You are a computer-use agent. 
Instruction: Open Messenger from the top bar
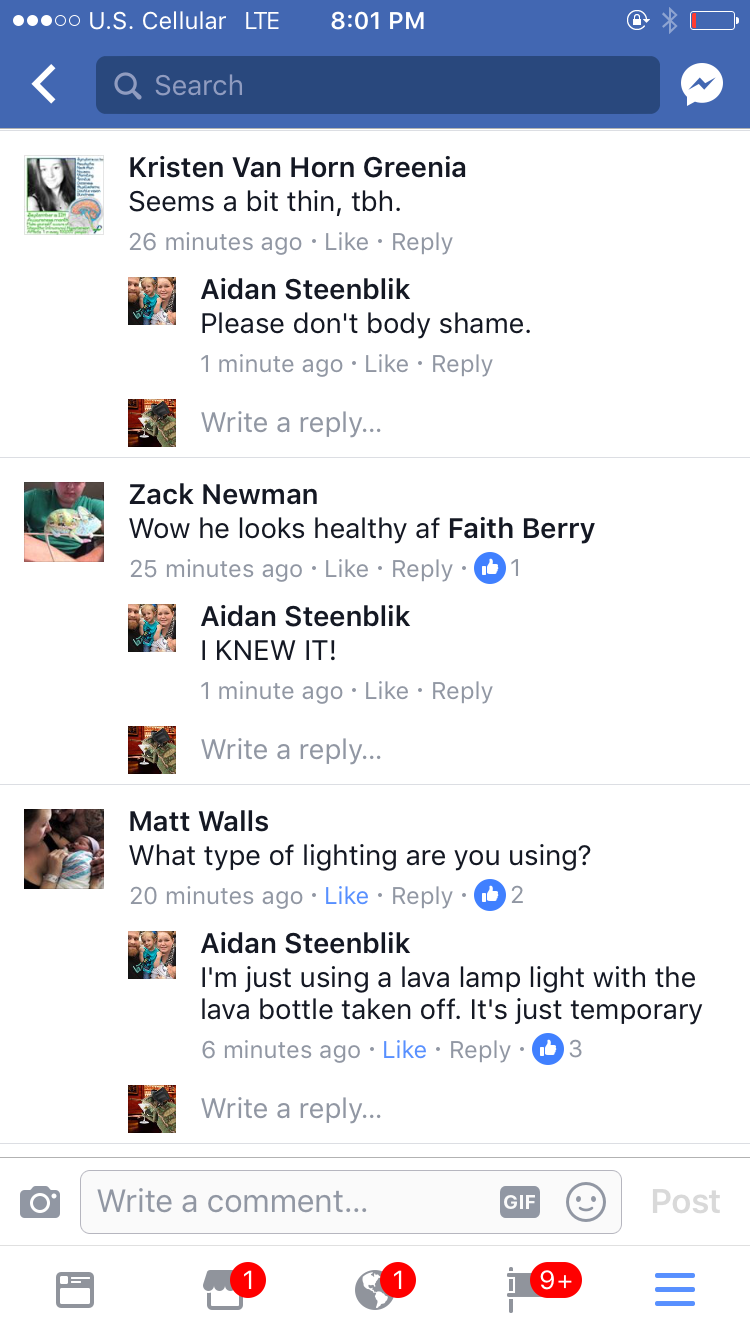(x=702, y=85)
